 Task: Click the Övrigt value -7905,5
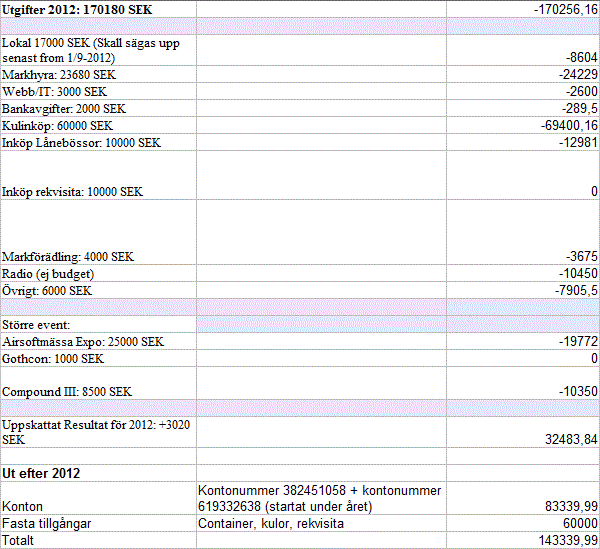coord(573,290)
